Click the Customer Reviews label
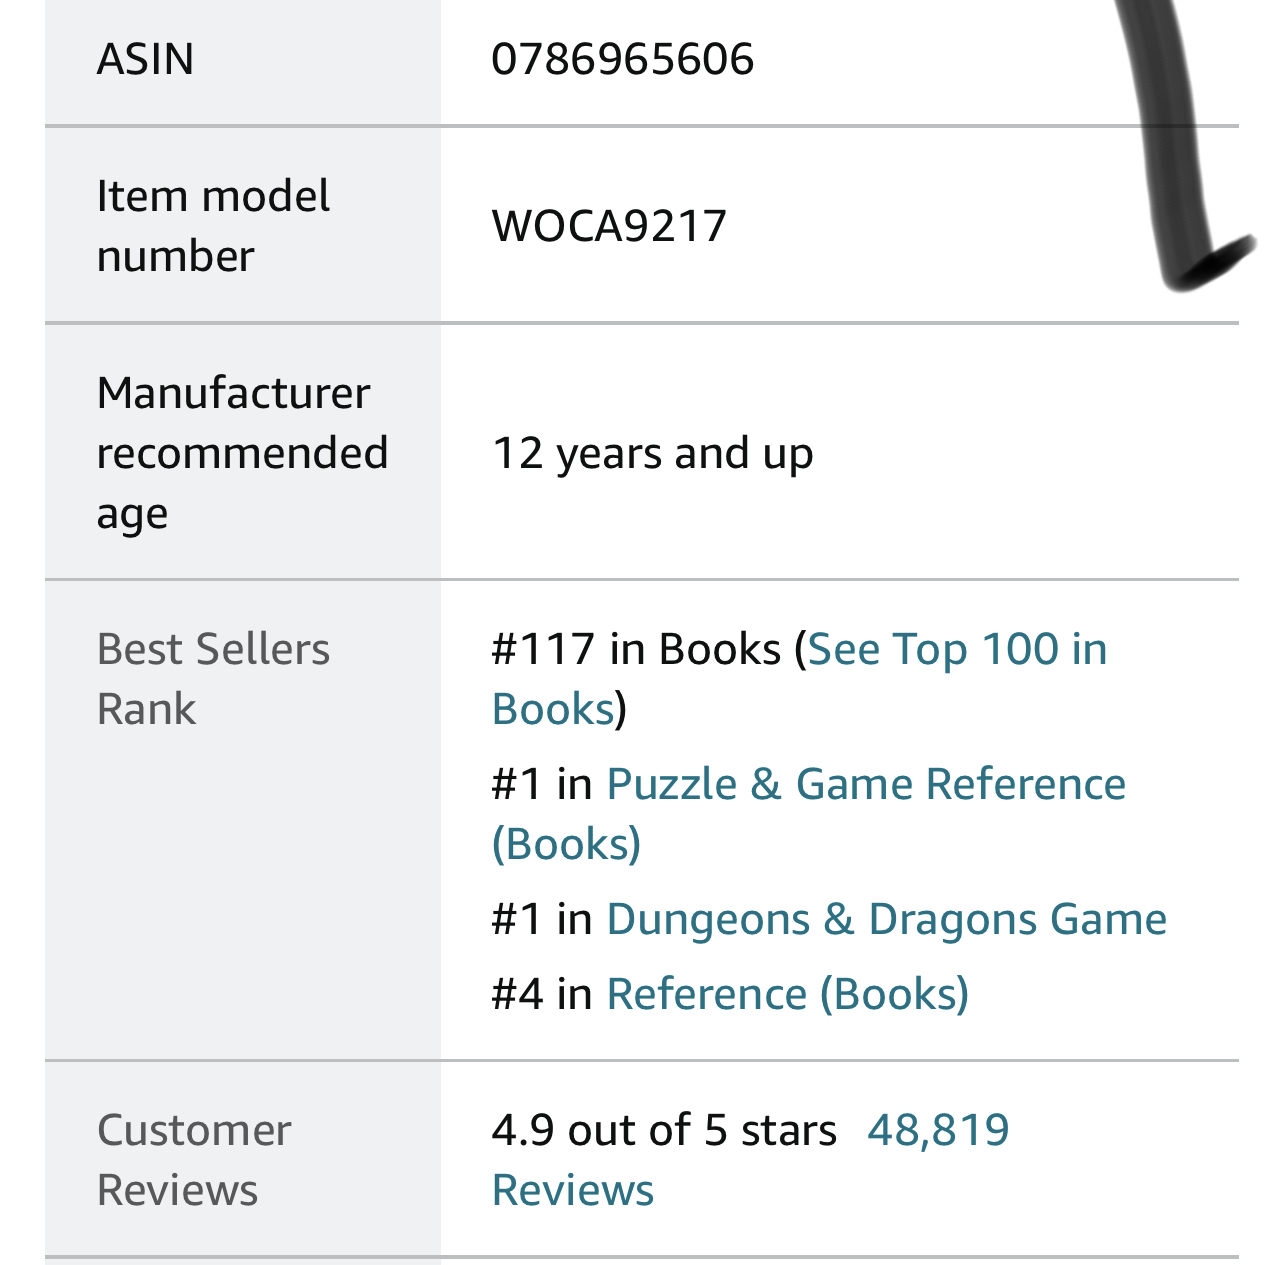This screenshot has width=1284, height=1265. 194,1160
